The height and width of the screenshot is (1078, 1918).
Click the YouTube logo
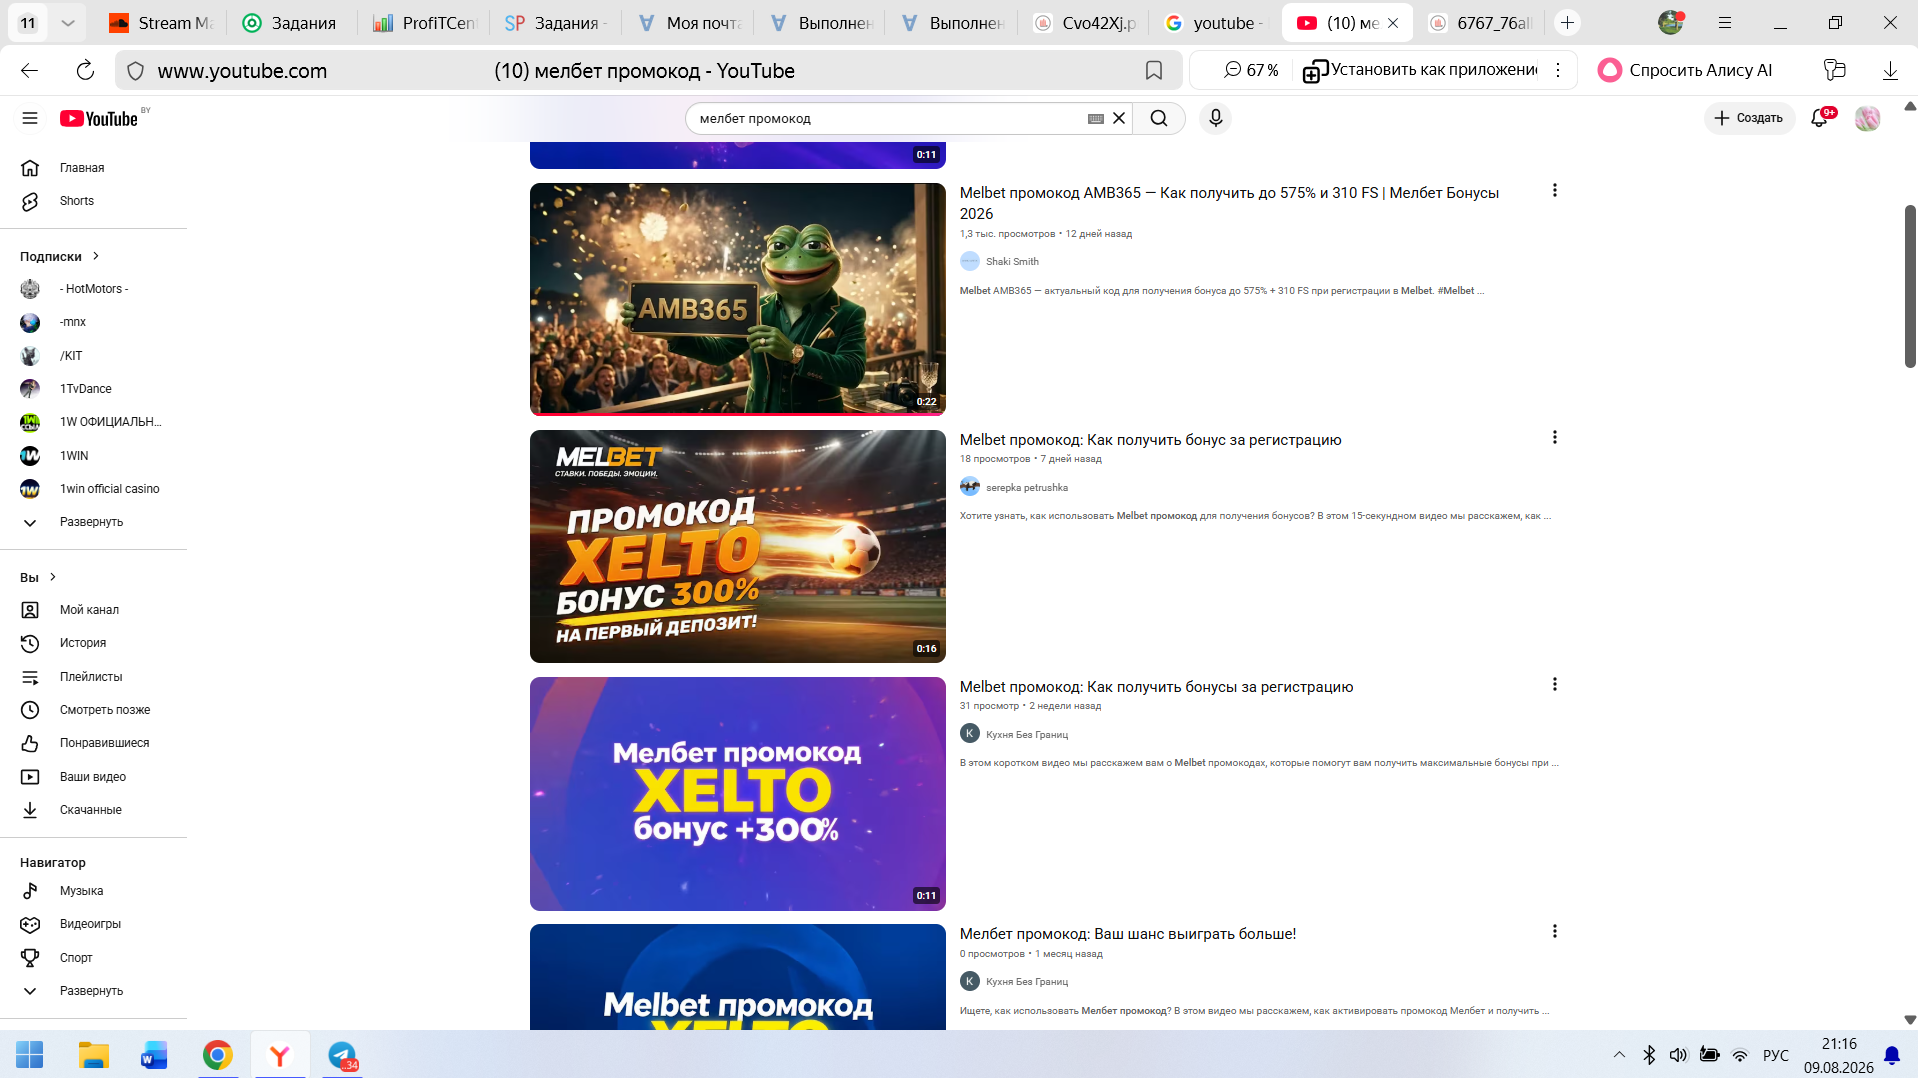pos(98,118)
